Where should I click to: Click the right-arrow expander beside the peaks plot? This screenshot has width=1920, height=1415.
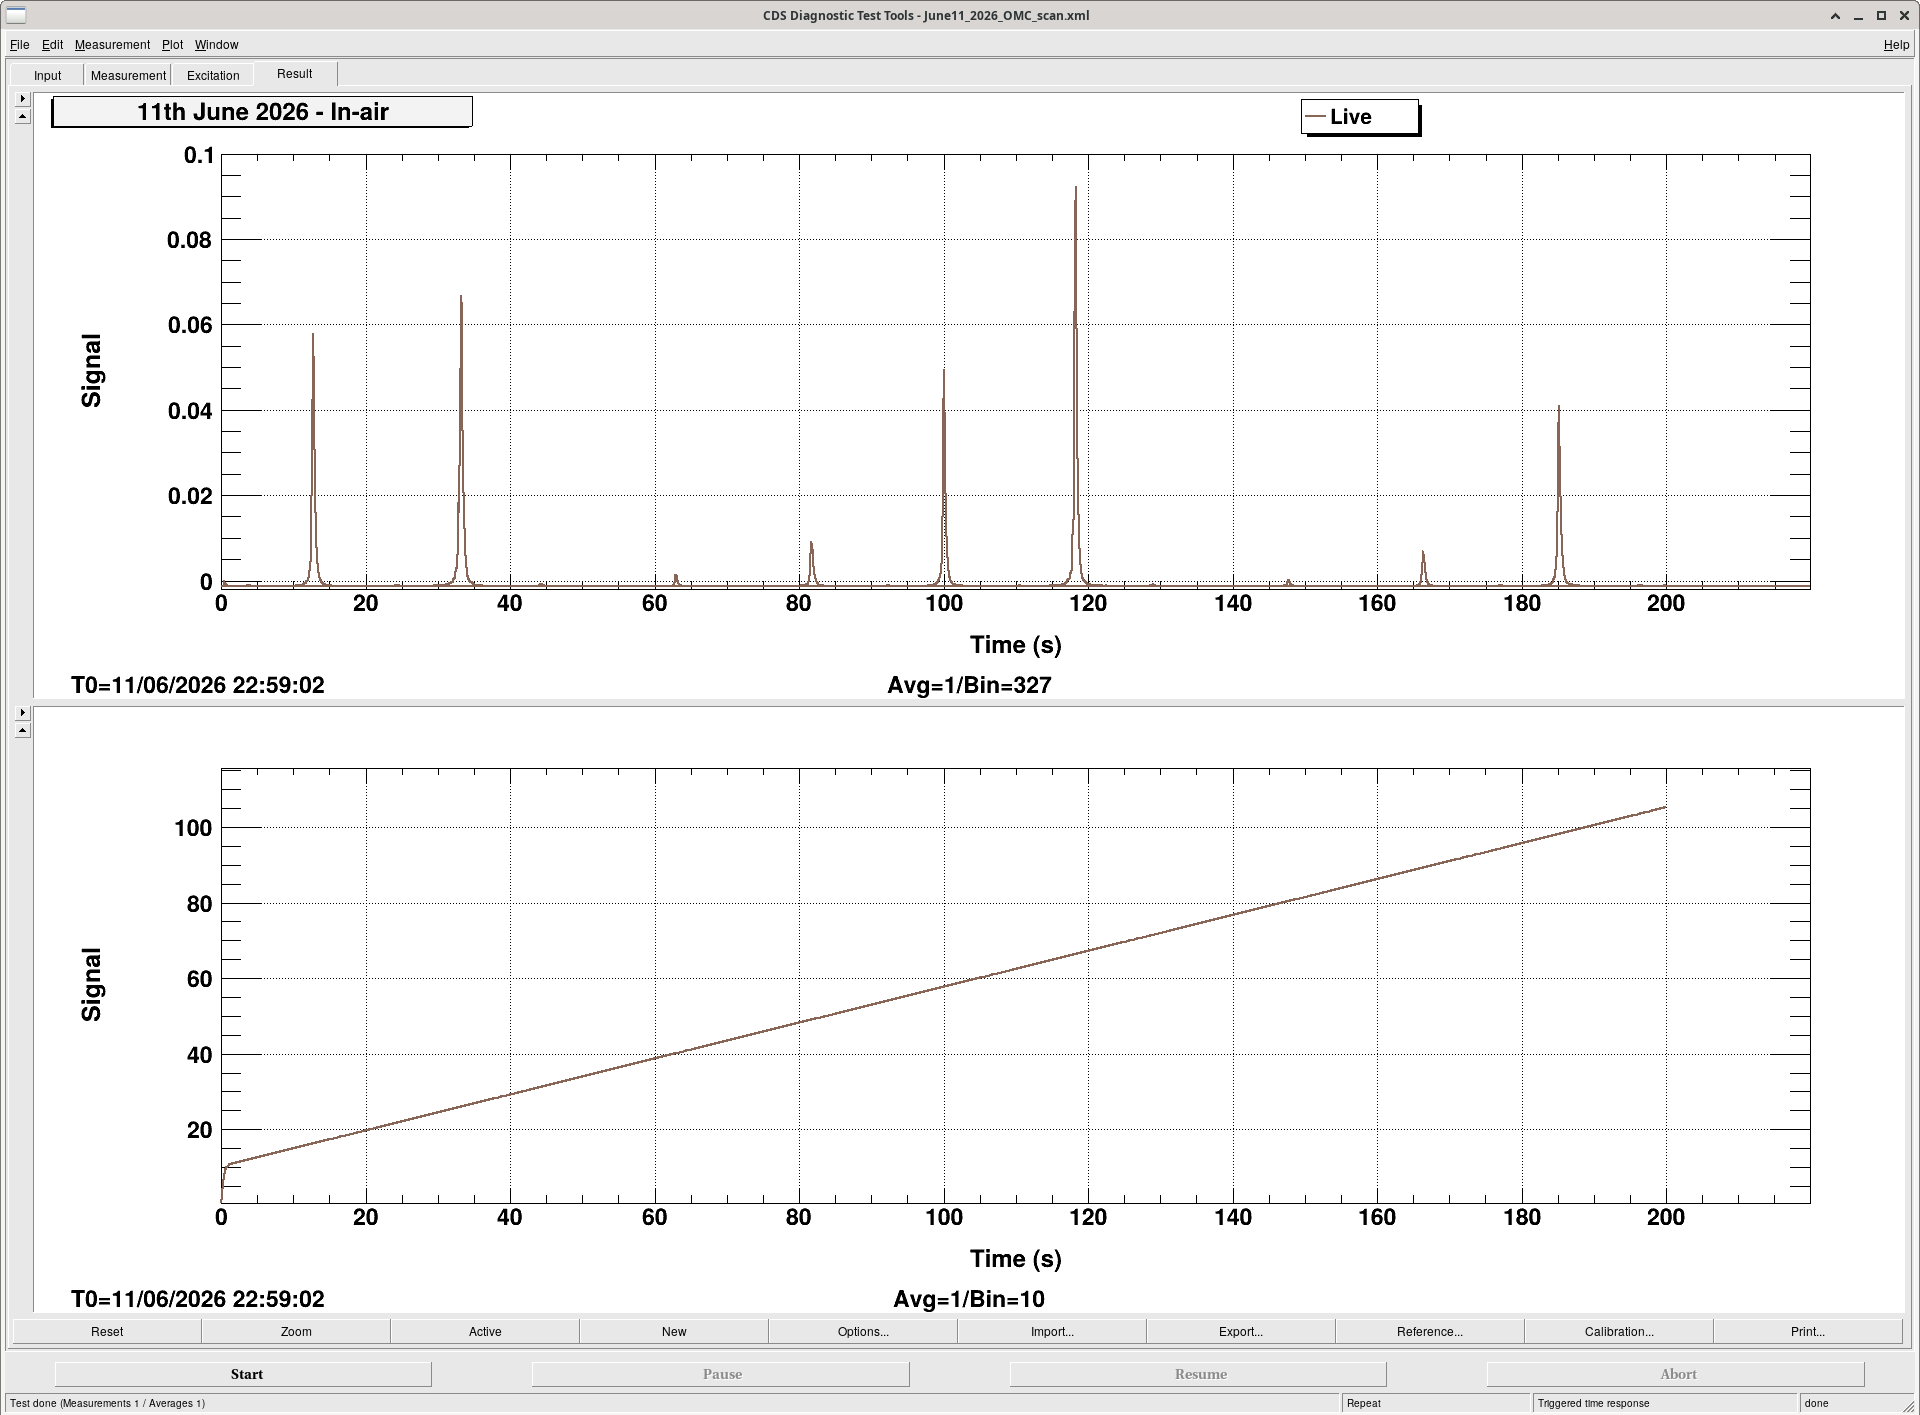23,99
